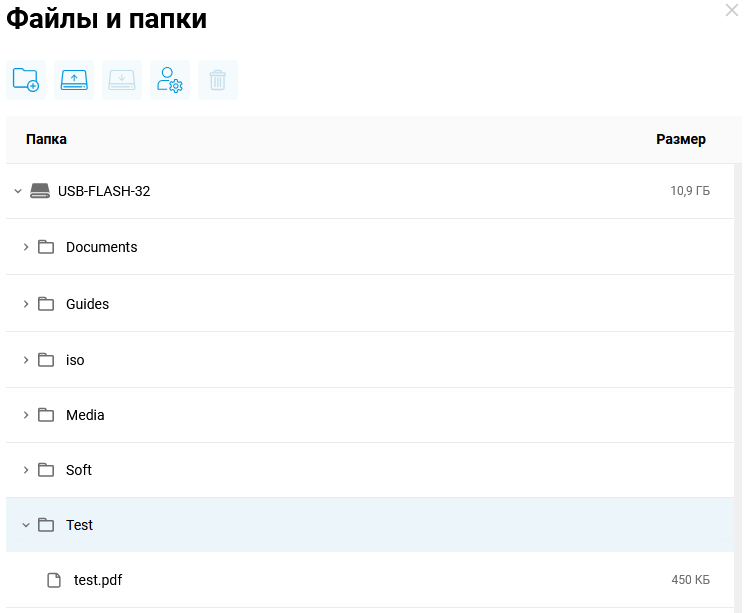Screen dimensions: 744x613
Task: Click the Documents folder icon
Action: 46,247
